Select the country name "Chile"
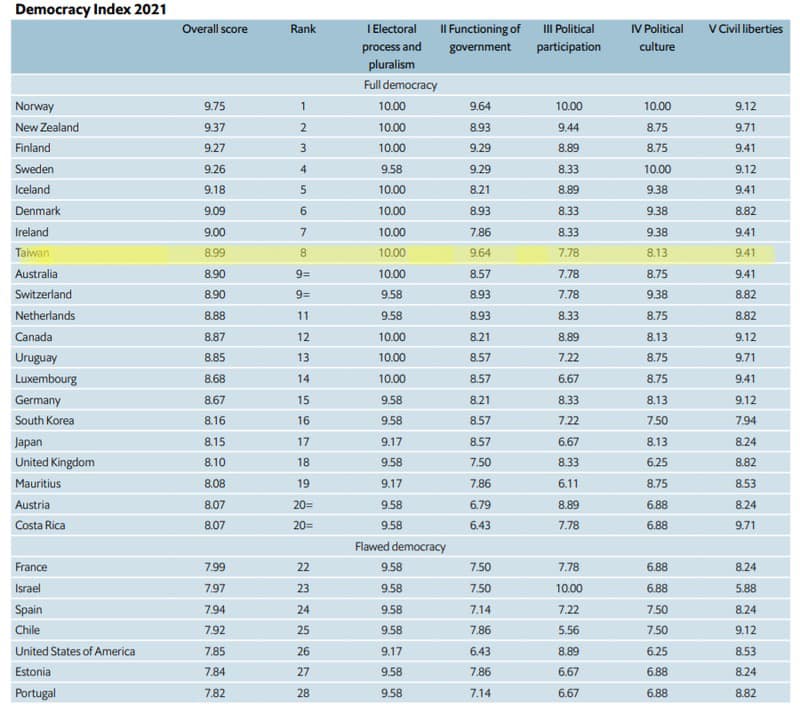Image resolution: width=800 pixels, height=712 pixels. [x=28, y=630]
